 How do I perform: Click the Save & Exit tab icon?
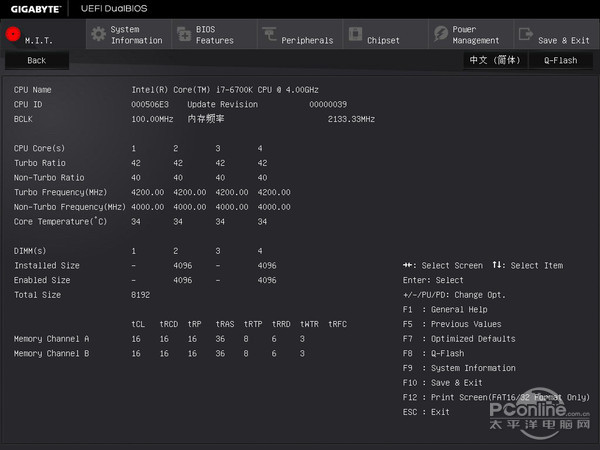click(525, 35)
